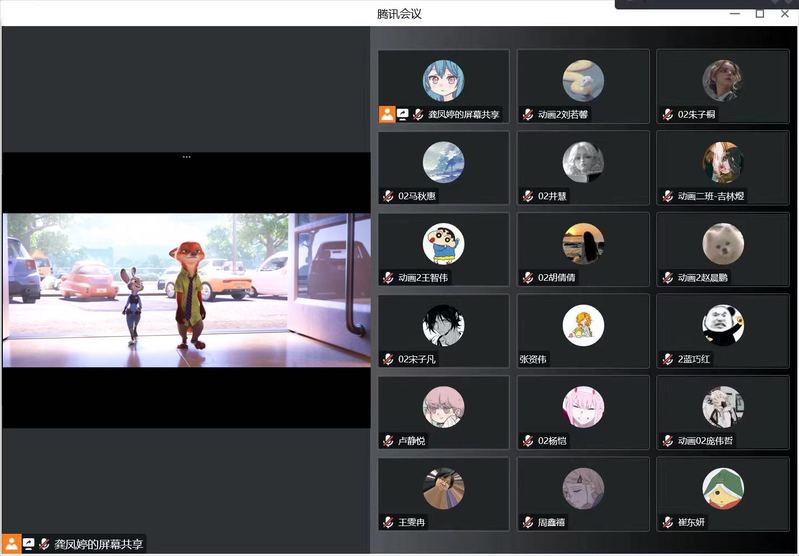Click the 张资伟 name label
Screen dimensions: 799x556
[534, 359]
